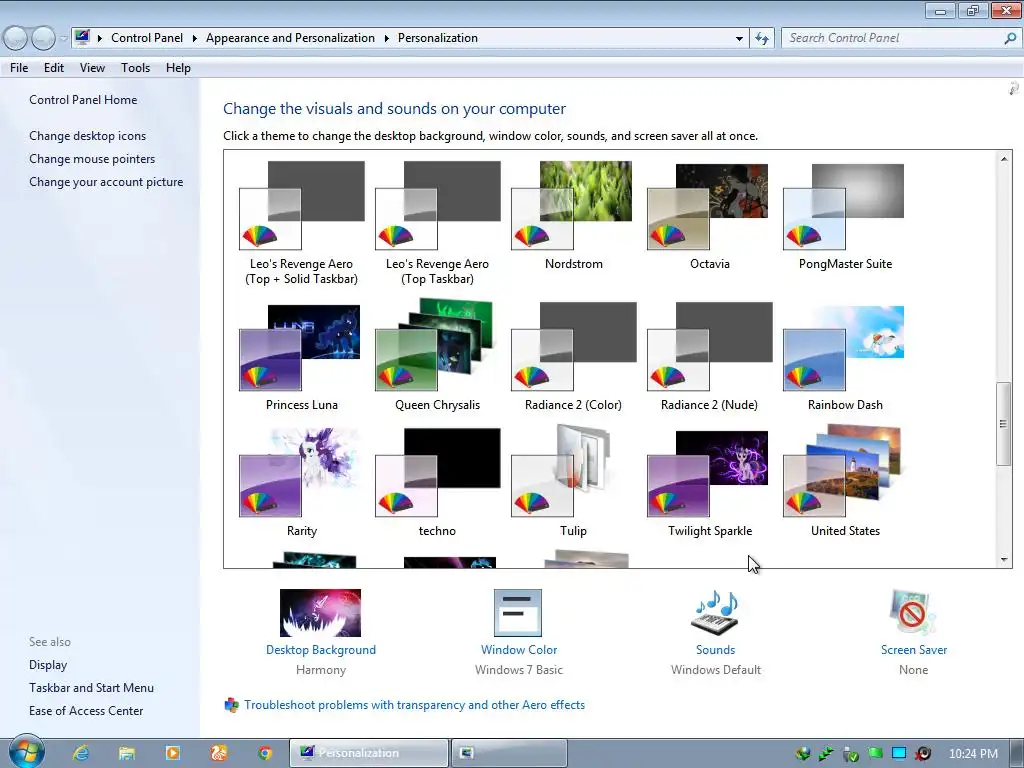Select Leo's Revenge Aero (Top Taskbar) theme

(x=438, y=222)
